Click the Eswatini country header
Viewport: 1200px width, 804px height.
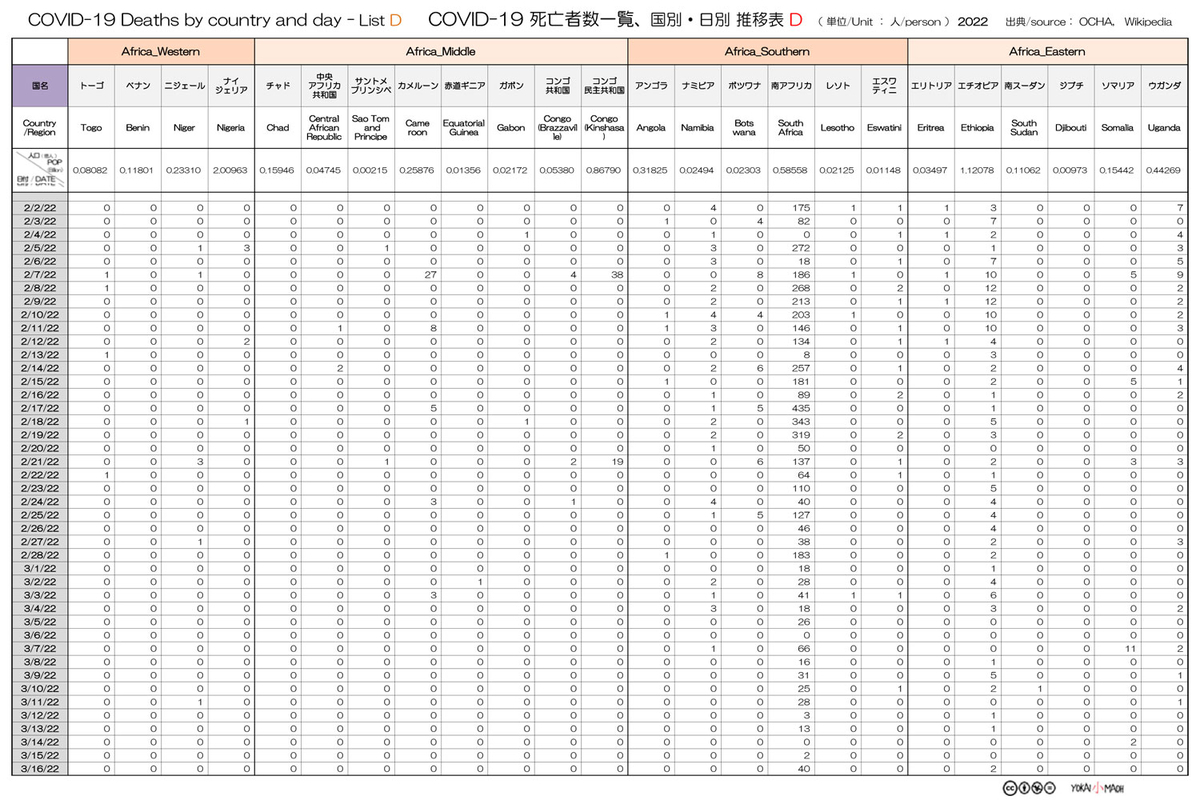pyautogui.click(x=884, y=128)
